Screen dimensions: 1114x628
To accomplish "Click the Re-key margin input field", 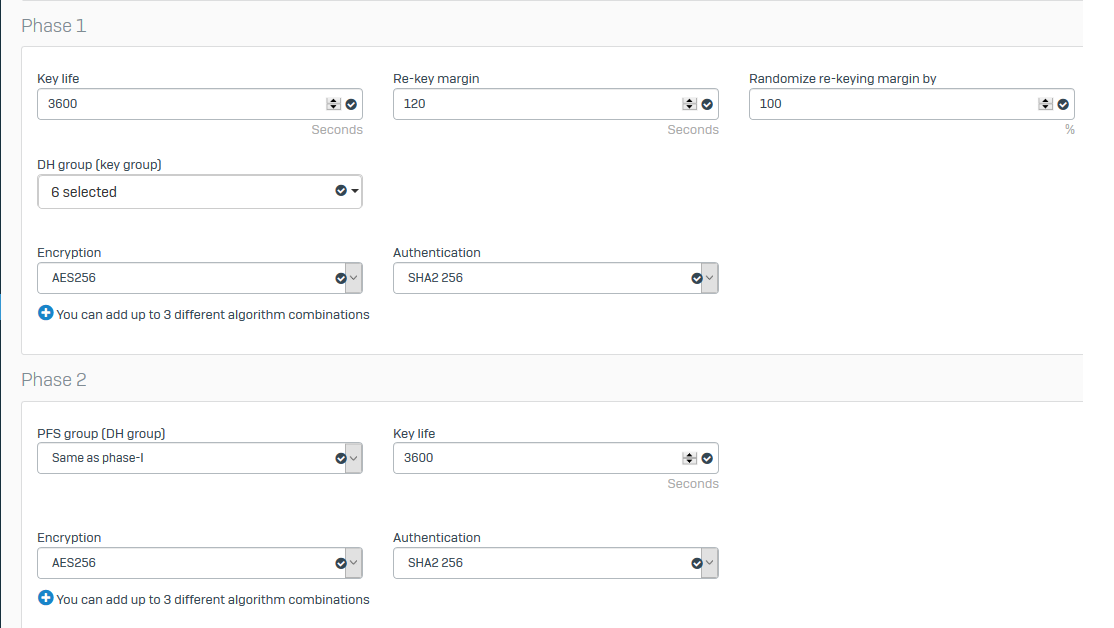I will pos(556,104).
